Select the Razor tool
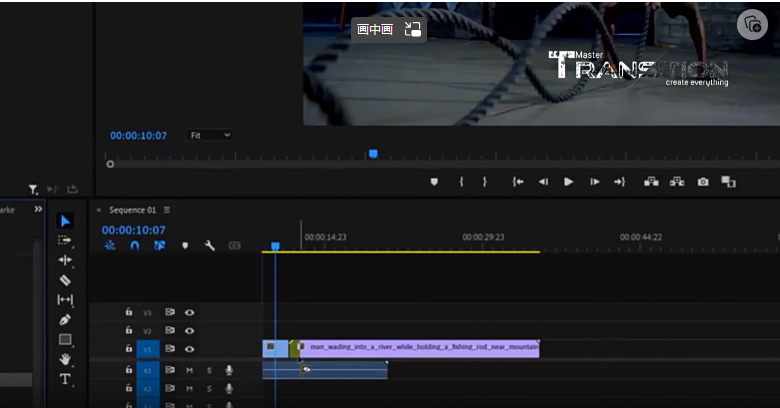 tap(65, 280)
